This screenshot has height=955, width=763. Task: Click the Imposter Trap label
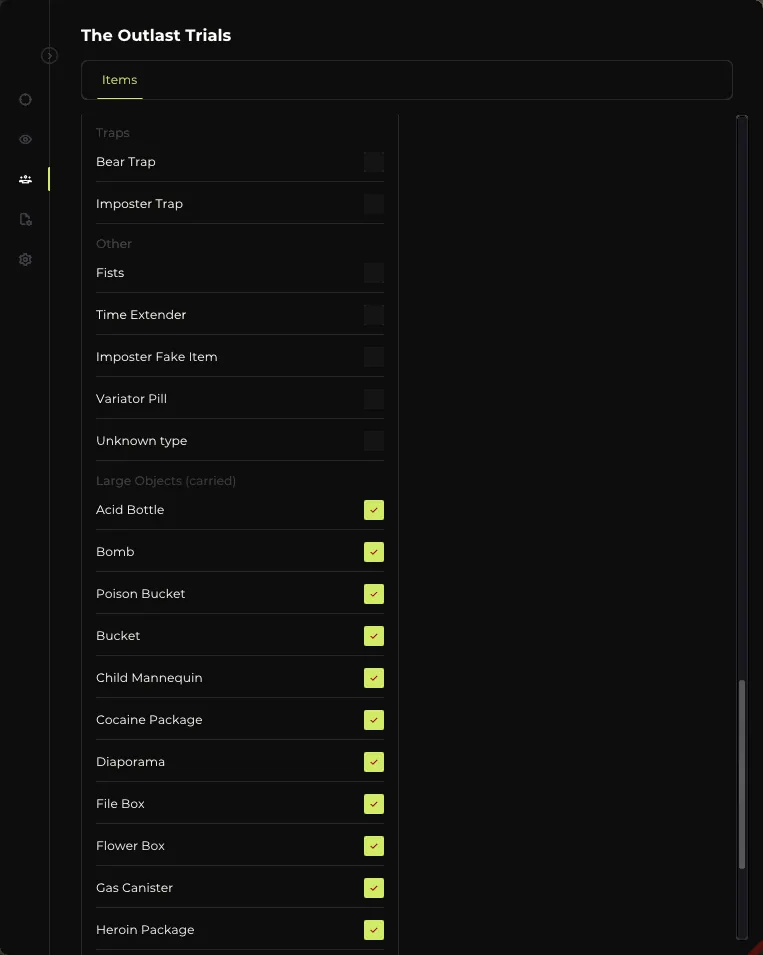tap(139, 204)
